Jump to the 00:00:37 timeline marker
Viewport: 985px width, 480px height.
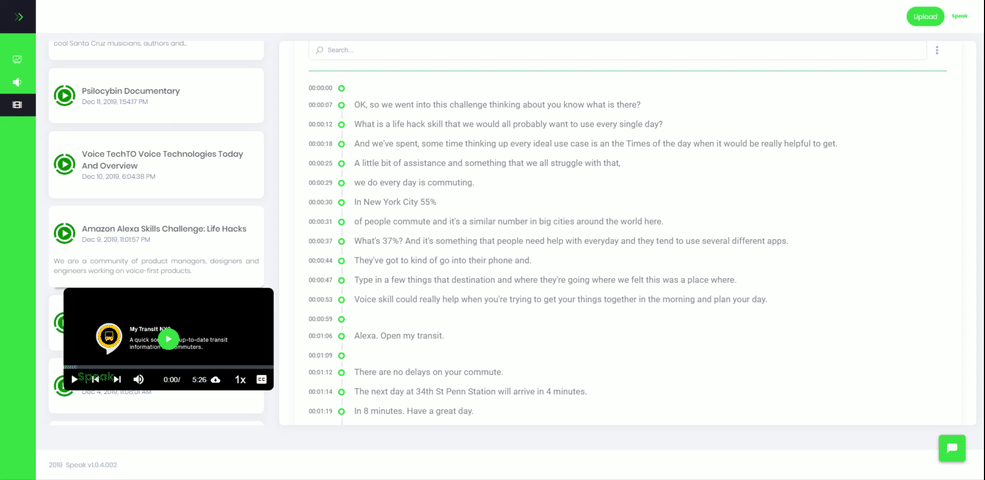[x=342, y=241]
